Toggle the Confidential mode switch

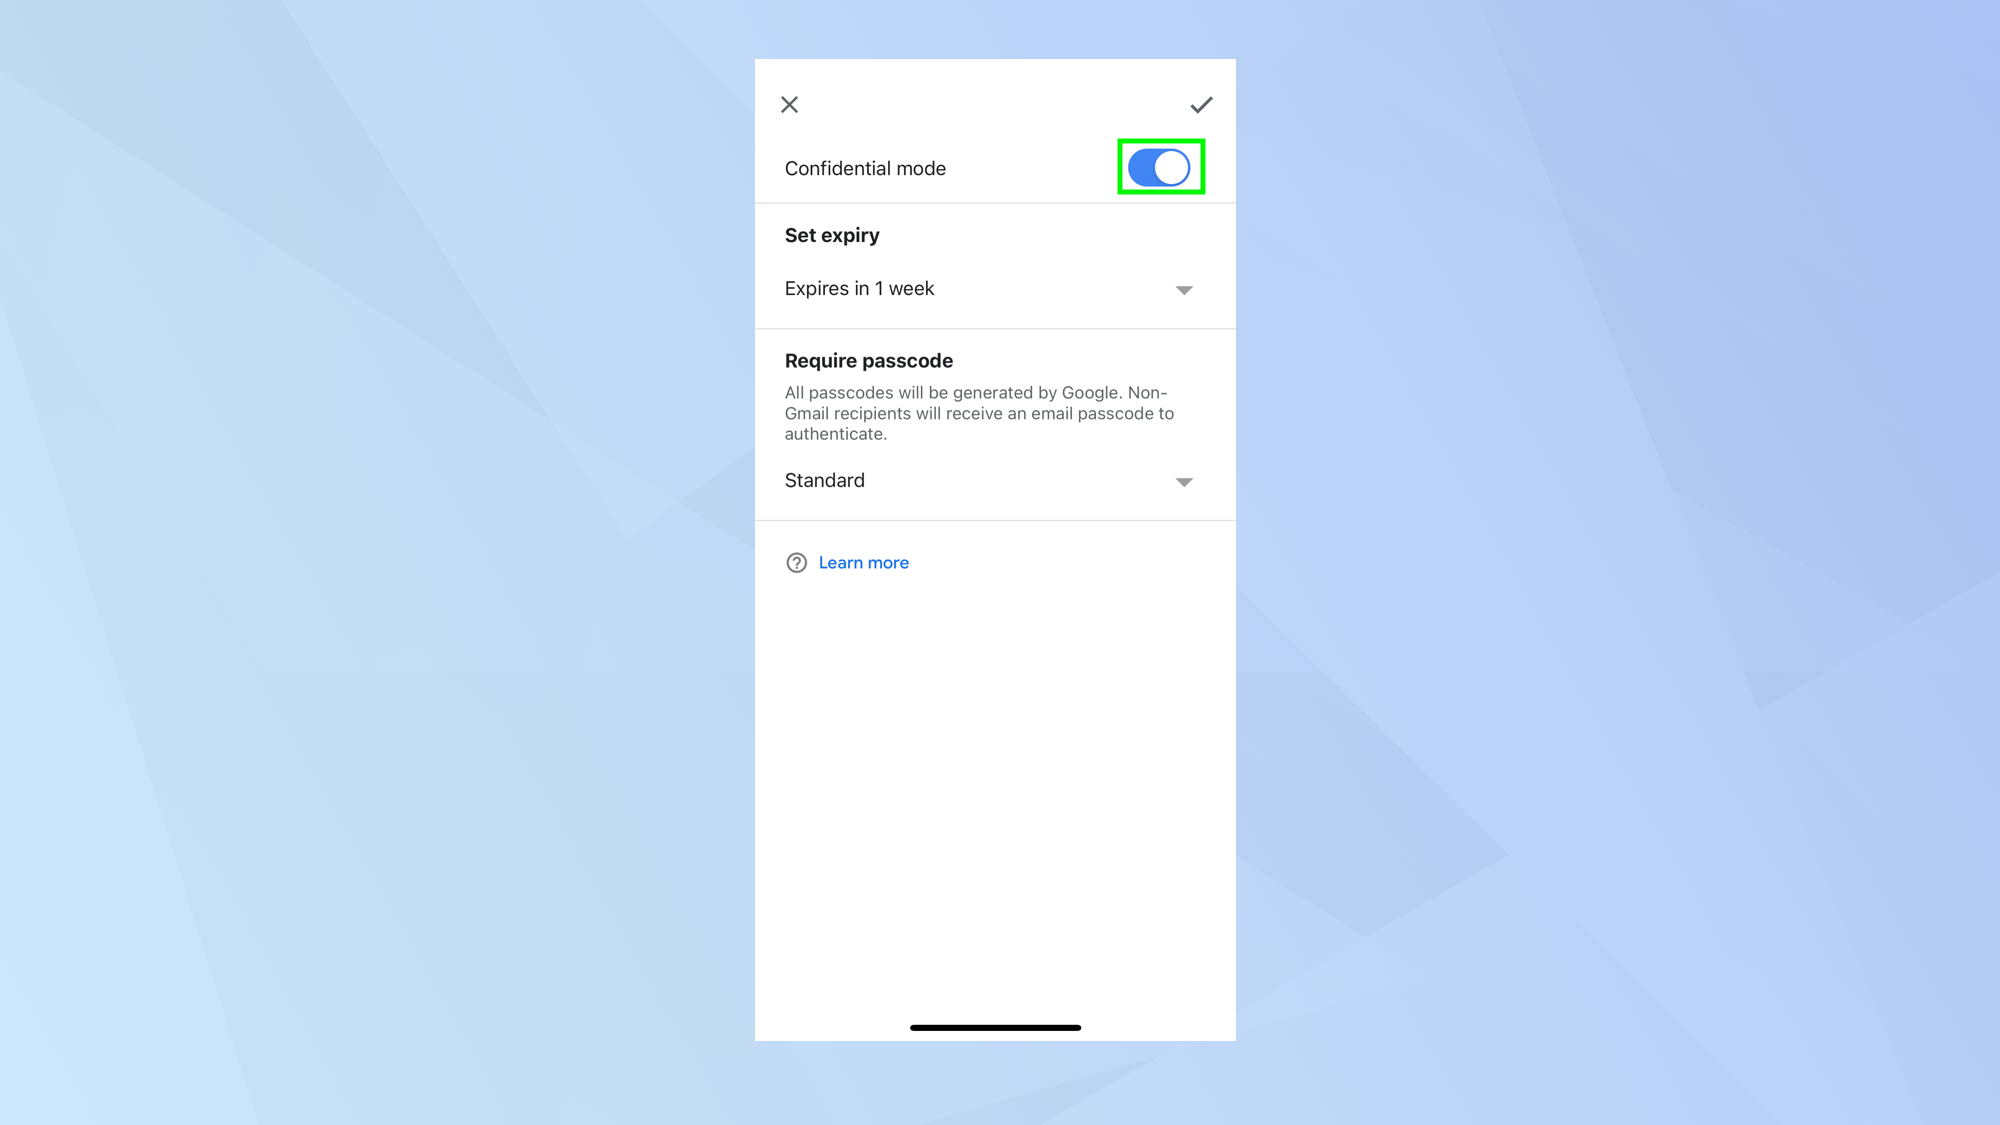coord(1161,168)
